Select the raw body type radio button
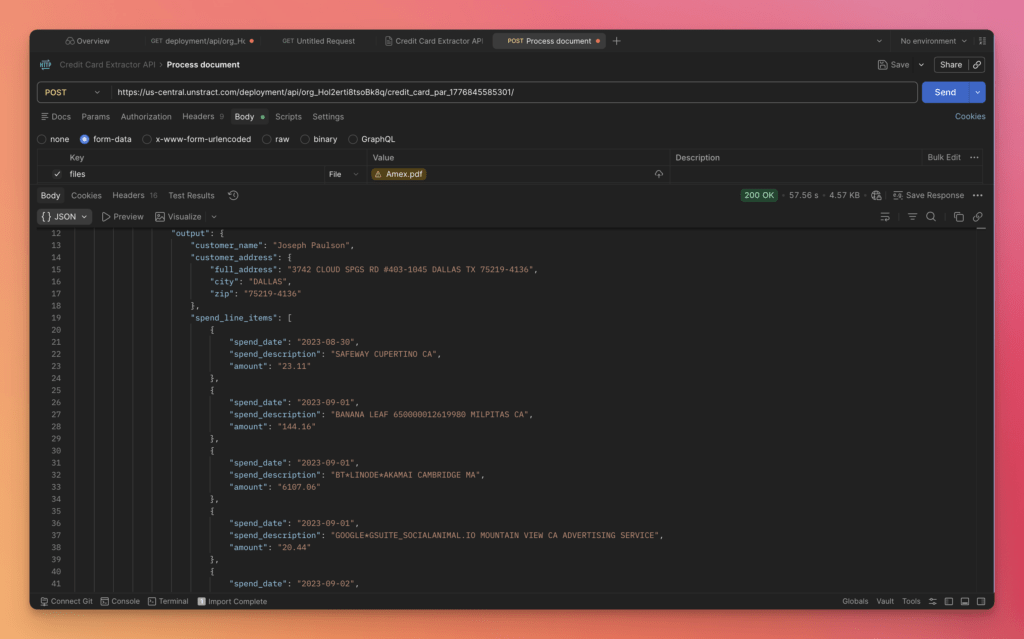The height and width of the screenshot is (639, 1024). tap(267, 139)
